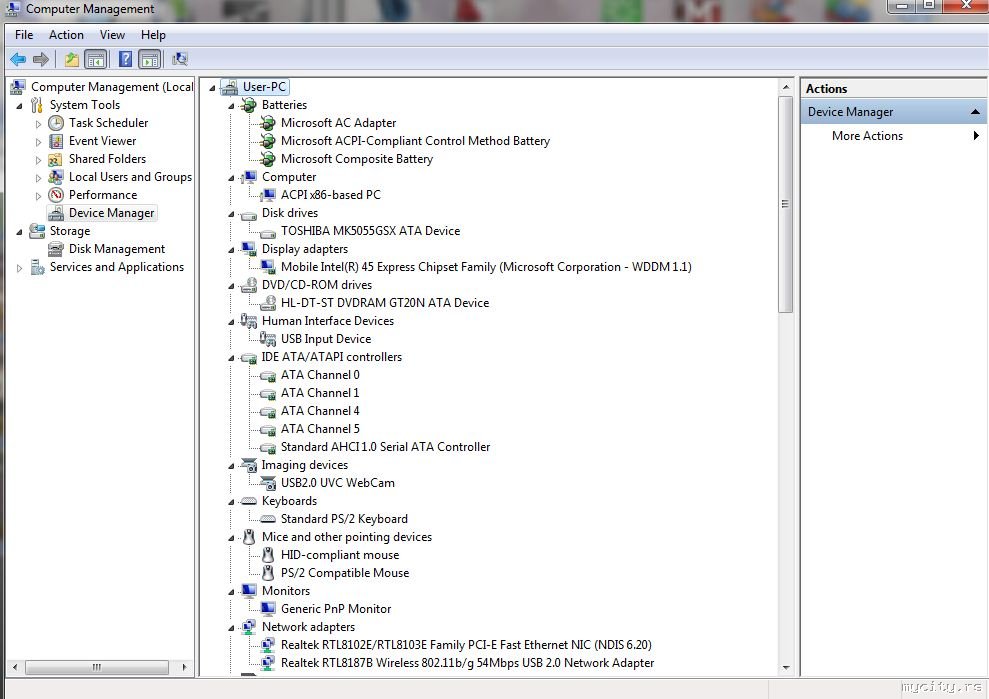Click the blue Help question mark icon
The width and height of the screenshot is (989, 699).
[x=126, y=59]
